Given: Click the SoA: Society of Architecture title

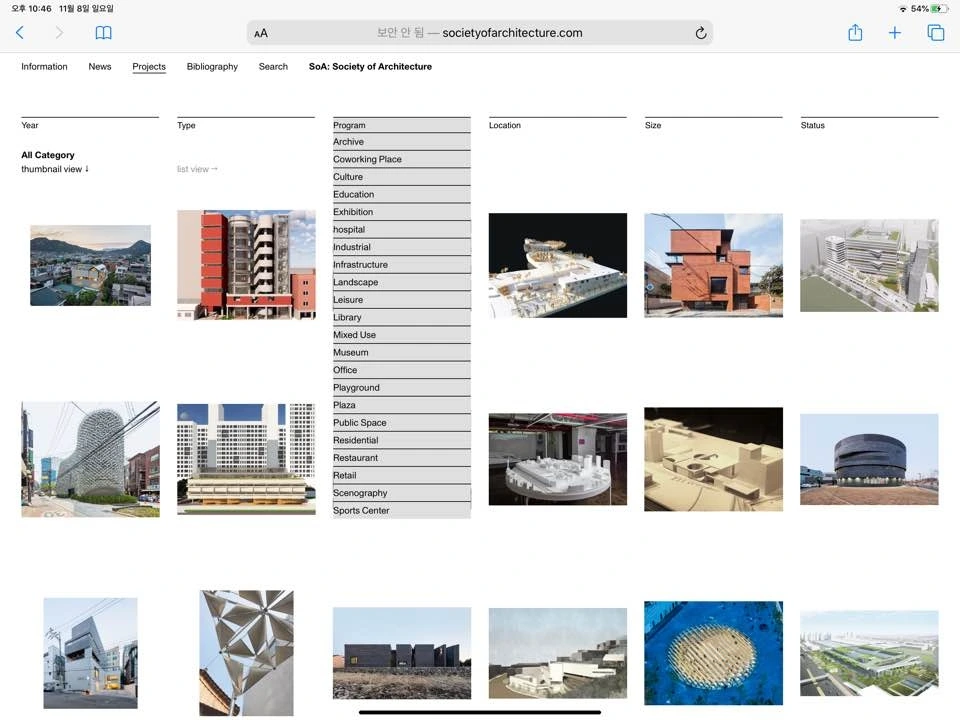Looking at the screenshot, I should tap(370, 66).
